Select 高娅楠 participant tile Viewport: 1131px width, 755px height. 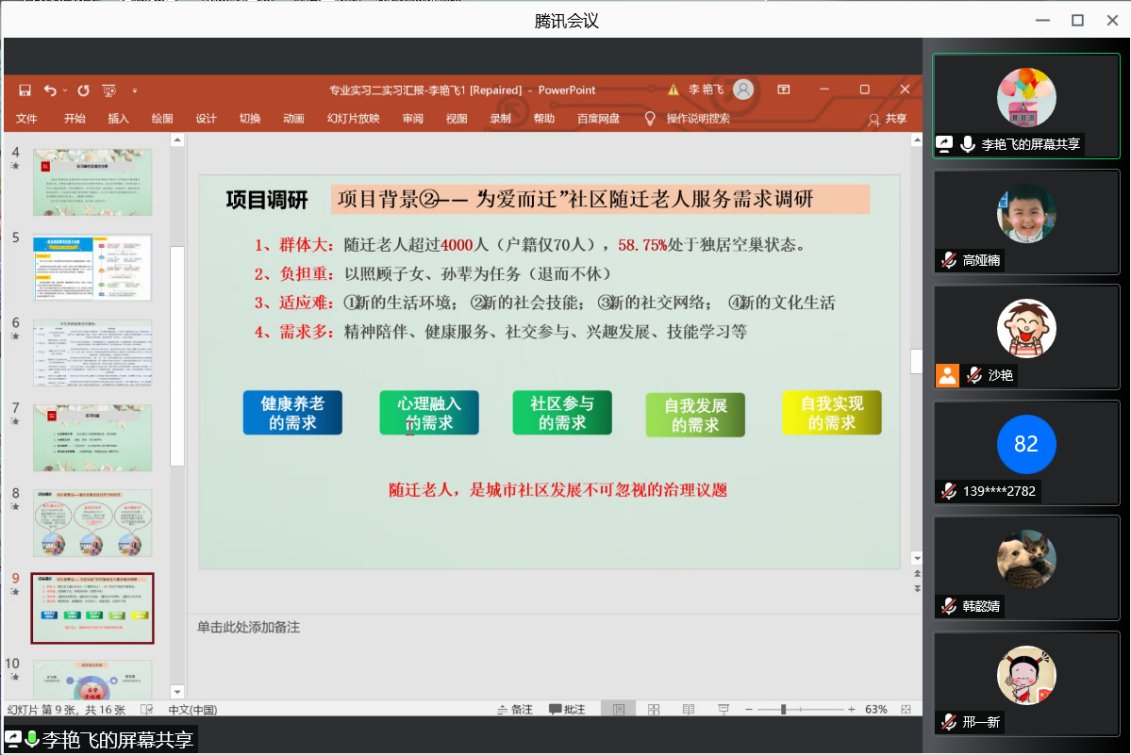tap(1026, 221)
